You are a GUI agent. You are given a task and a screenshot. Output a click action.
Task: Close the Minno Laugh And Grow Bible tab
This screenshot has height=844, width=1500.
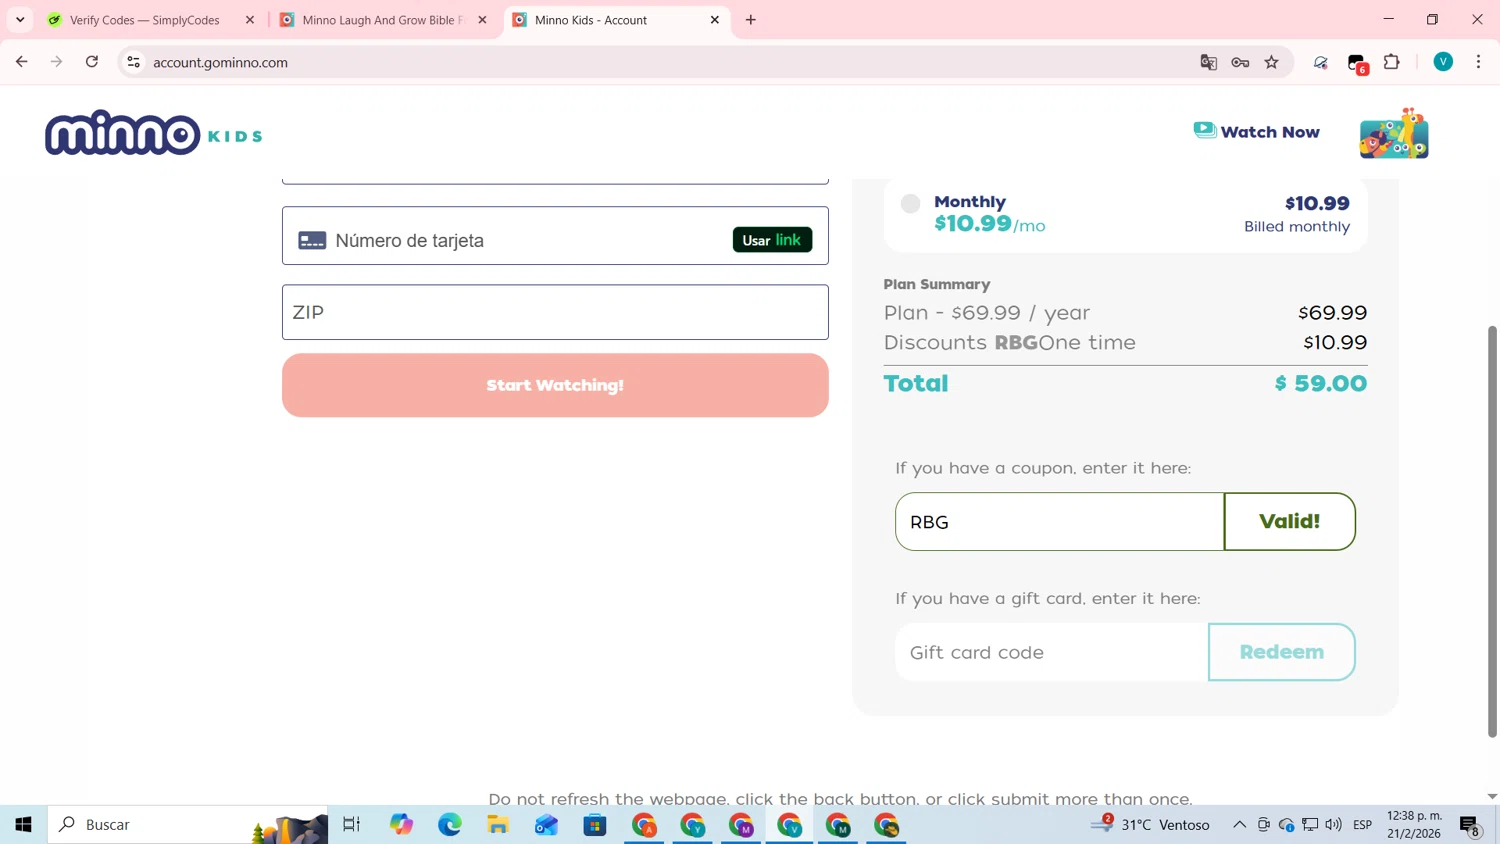482,20
